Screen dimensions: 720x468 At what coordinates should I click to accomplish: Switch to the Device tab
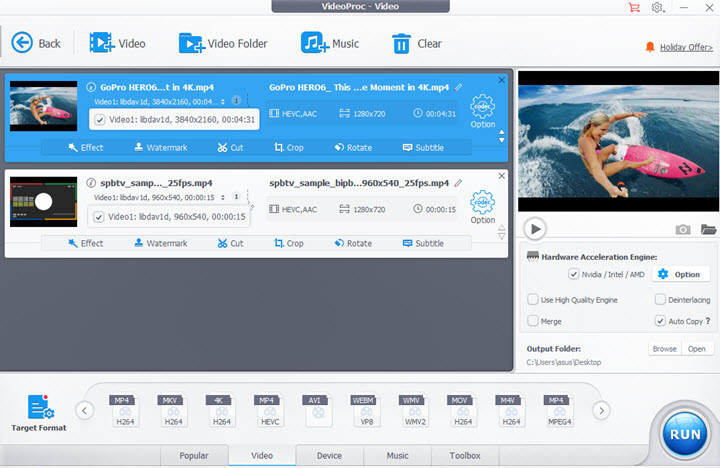pyautogui.click(x=329, y=456)
